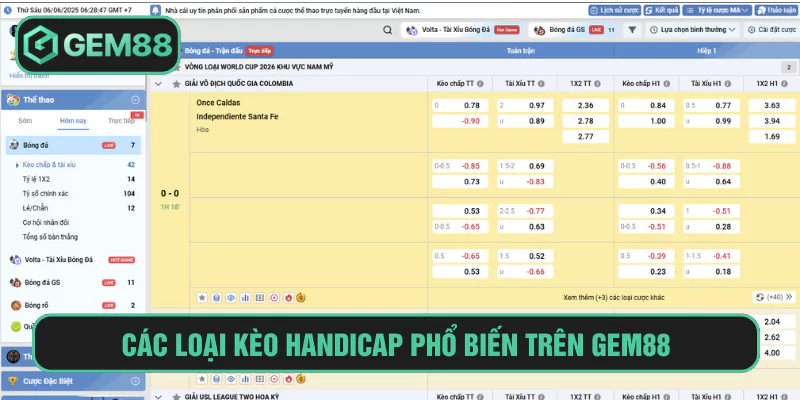Screen dimensions: 800x400
Task: Pick 1X2 H1 odds 3.63
Action: point(772,106)
